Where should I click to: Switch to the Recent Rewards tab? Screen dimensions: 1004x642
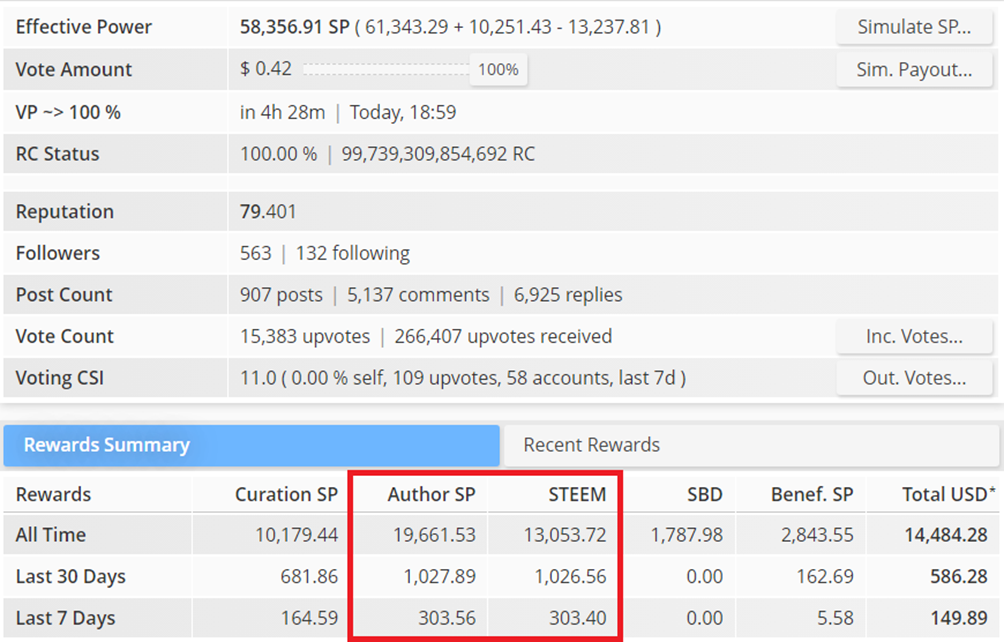click(751, 445)
